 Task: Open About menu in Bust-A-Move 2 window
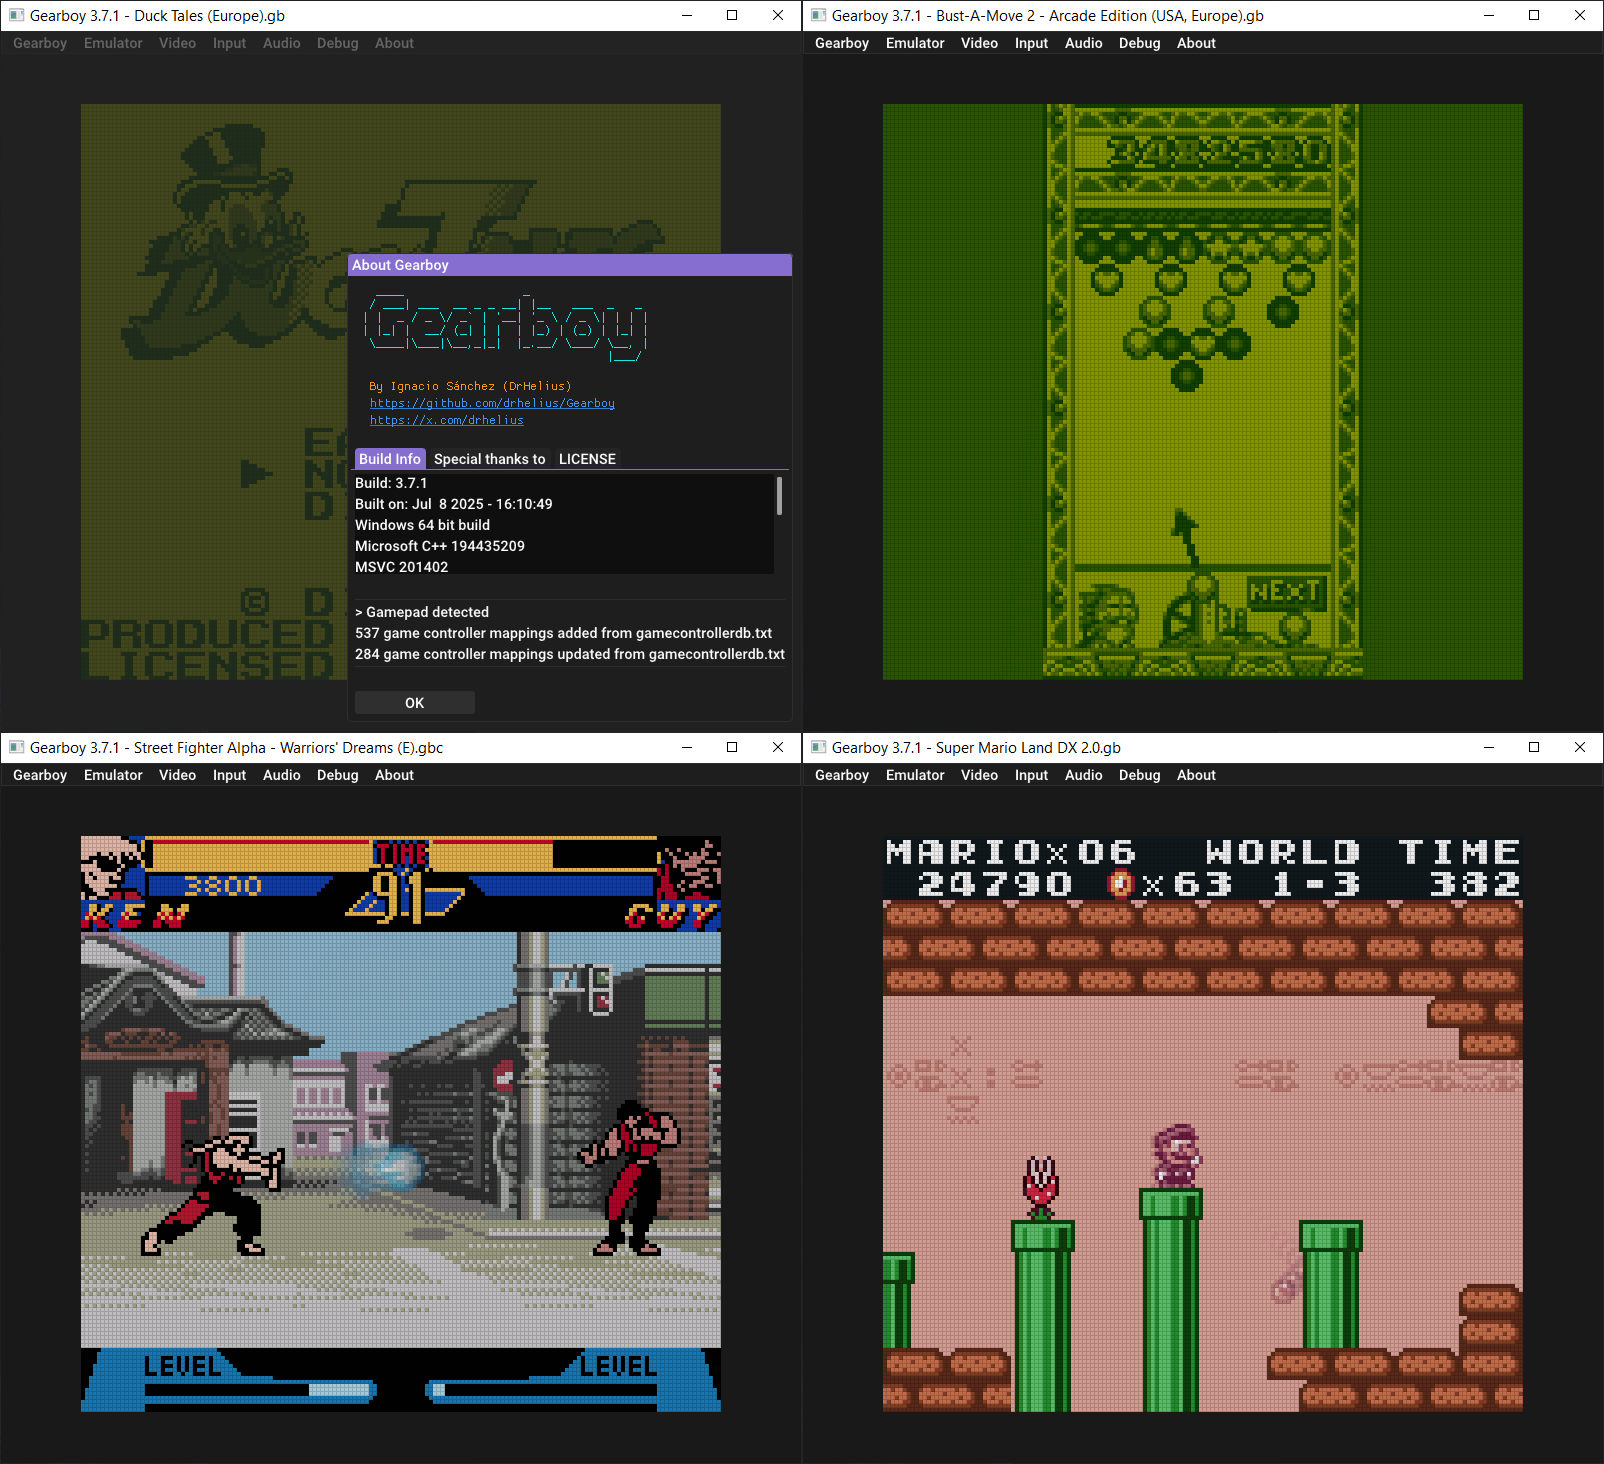[1196, 43]
